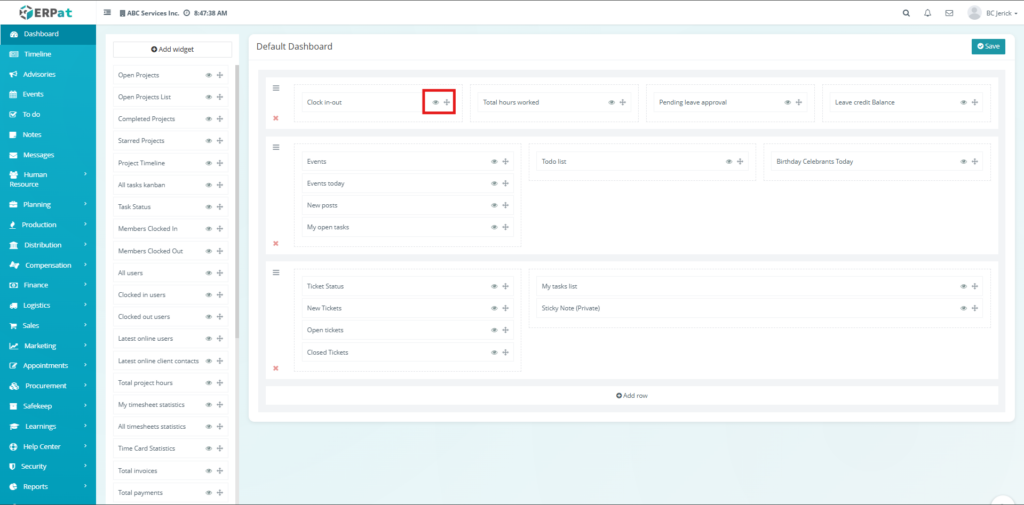Click drag handle icon of the second row
Screen dimensions: 1024x505
pos(276,147)
